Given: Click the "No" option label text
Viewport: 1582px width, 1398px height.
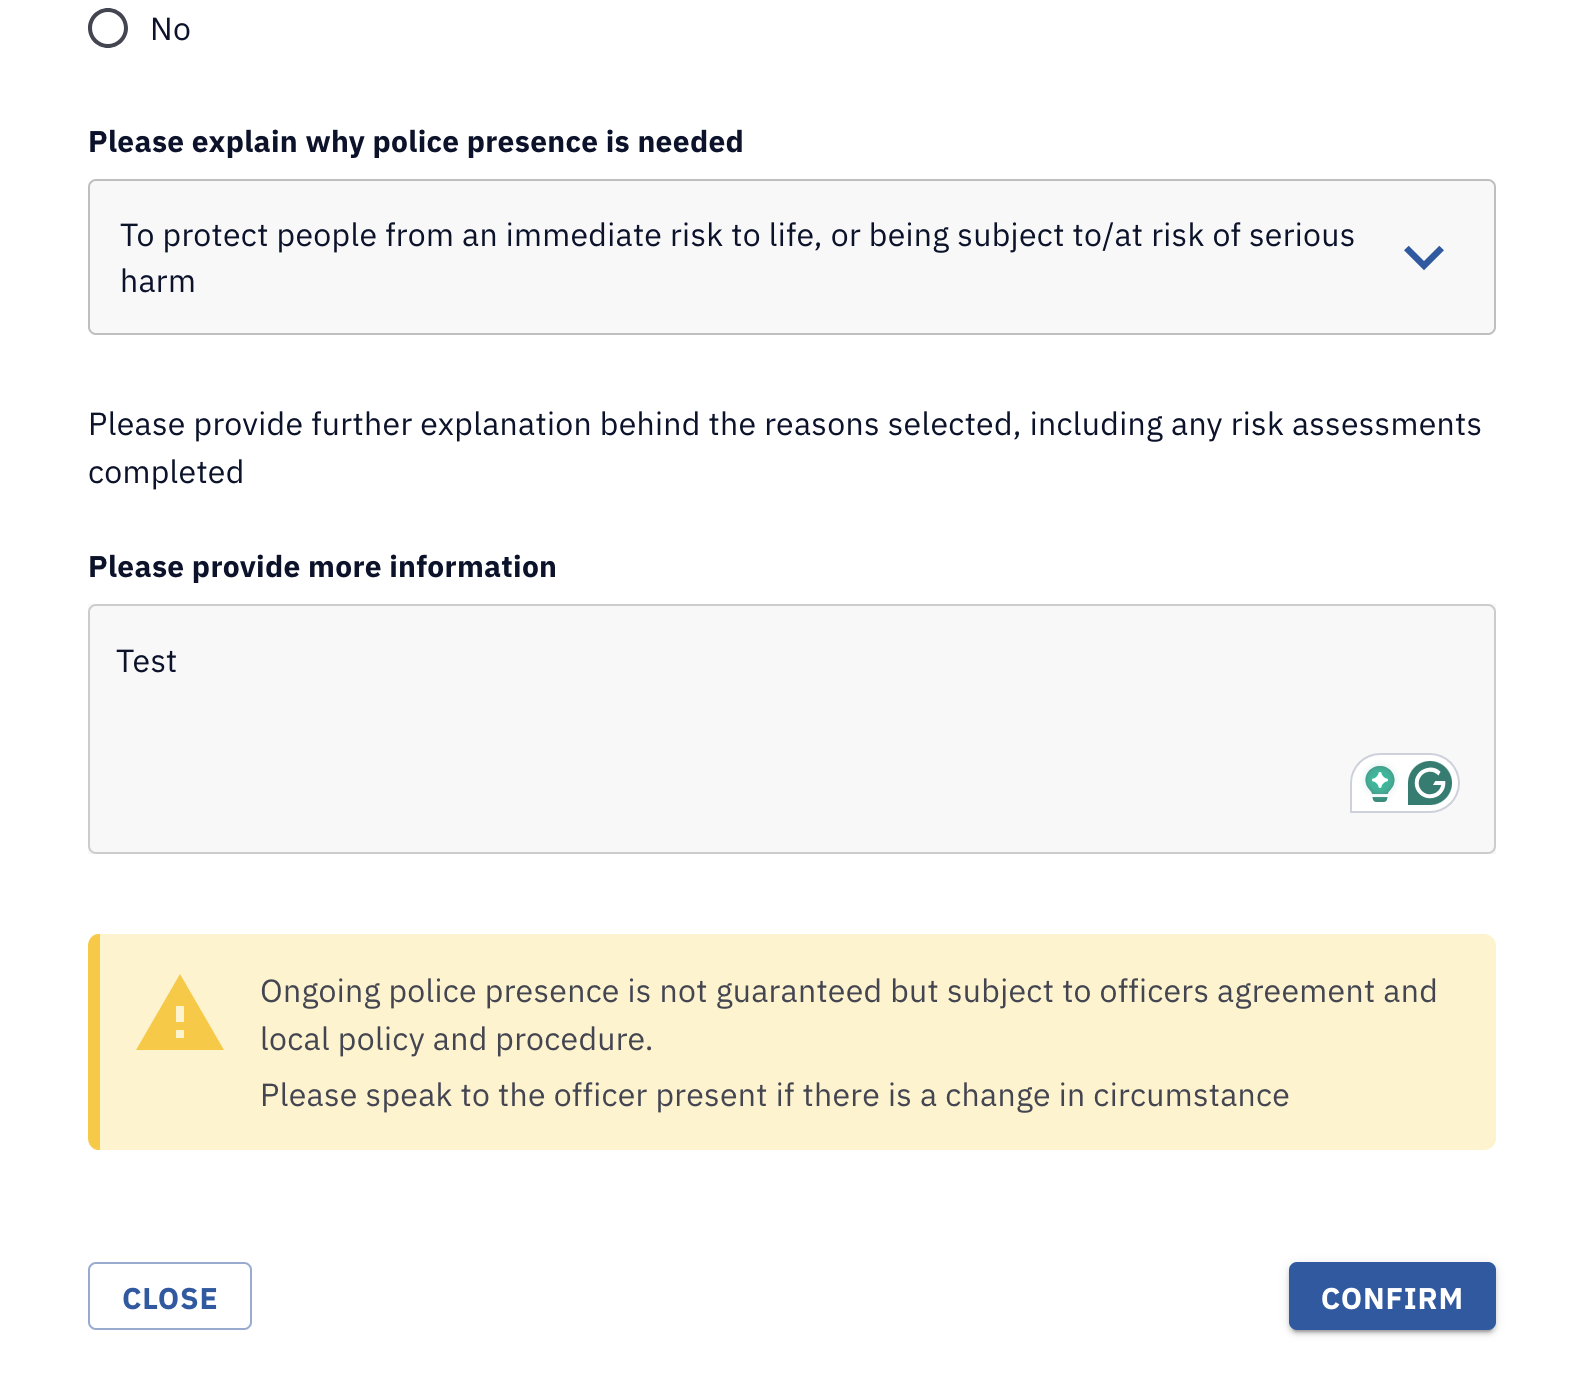Looking at the screenshot, I should pyautogui.click(x=170, y=30).
